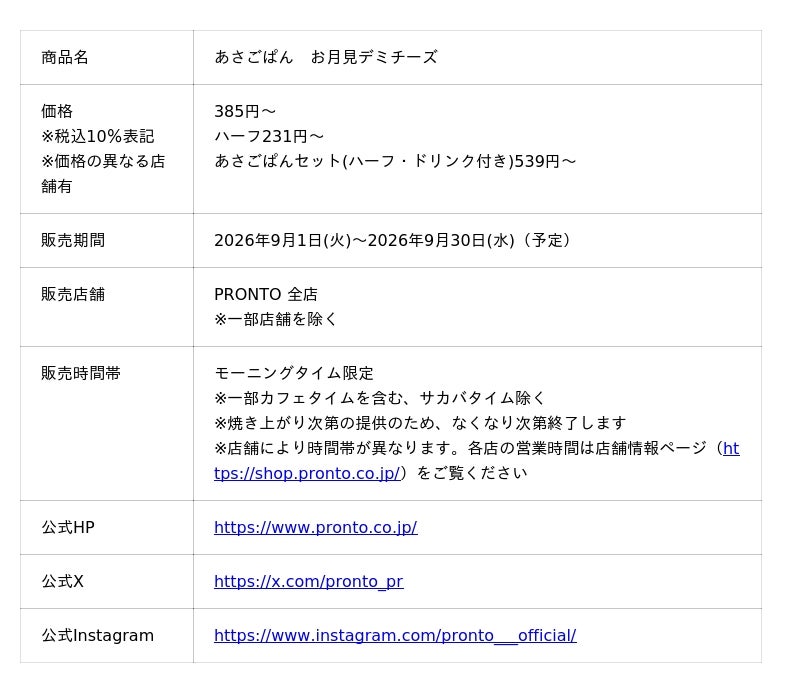This screenshot has height=693, width=800.
Task: Open the official Instagram pronto link
Action: (395, 635)
